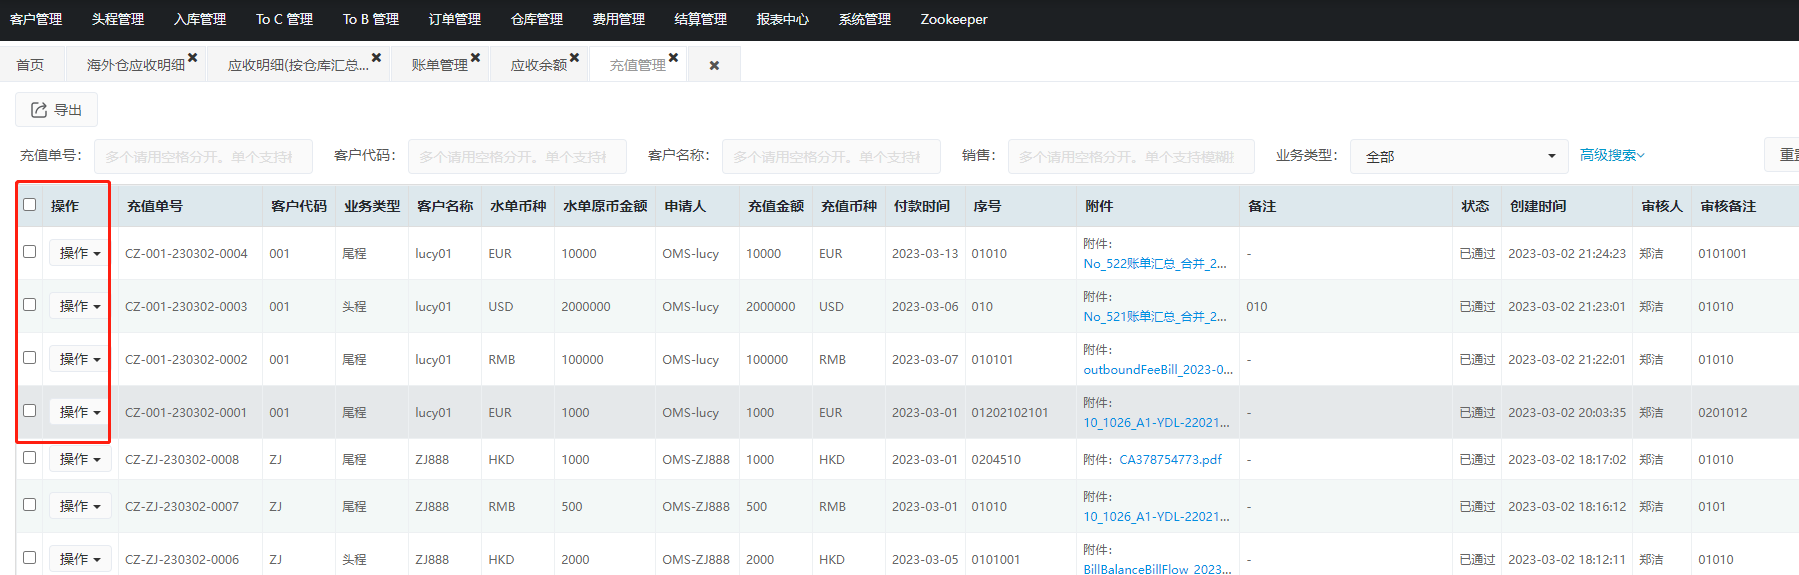Open the 订单管理 menu
Image resolution: width=1799 pixels, height=575 pixels.
click(x=455, y=19)
